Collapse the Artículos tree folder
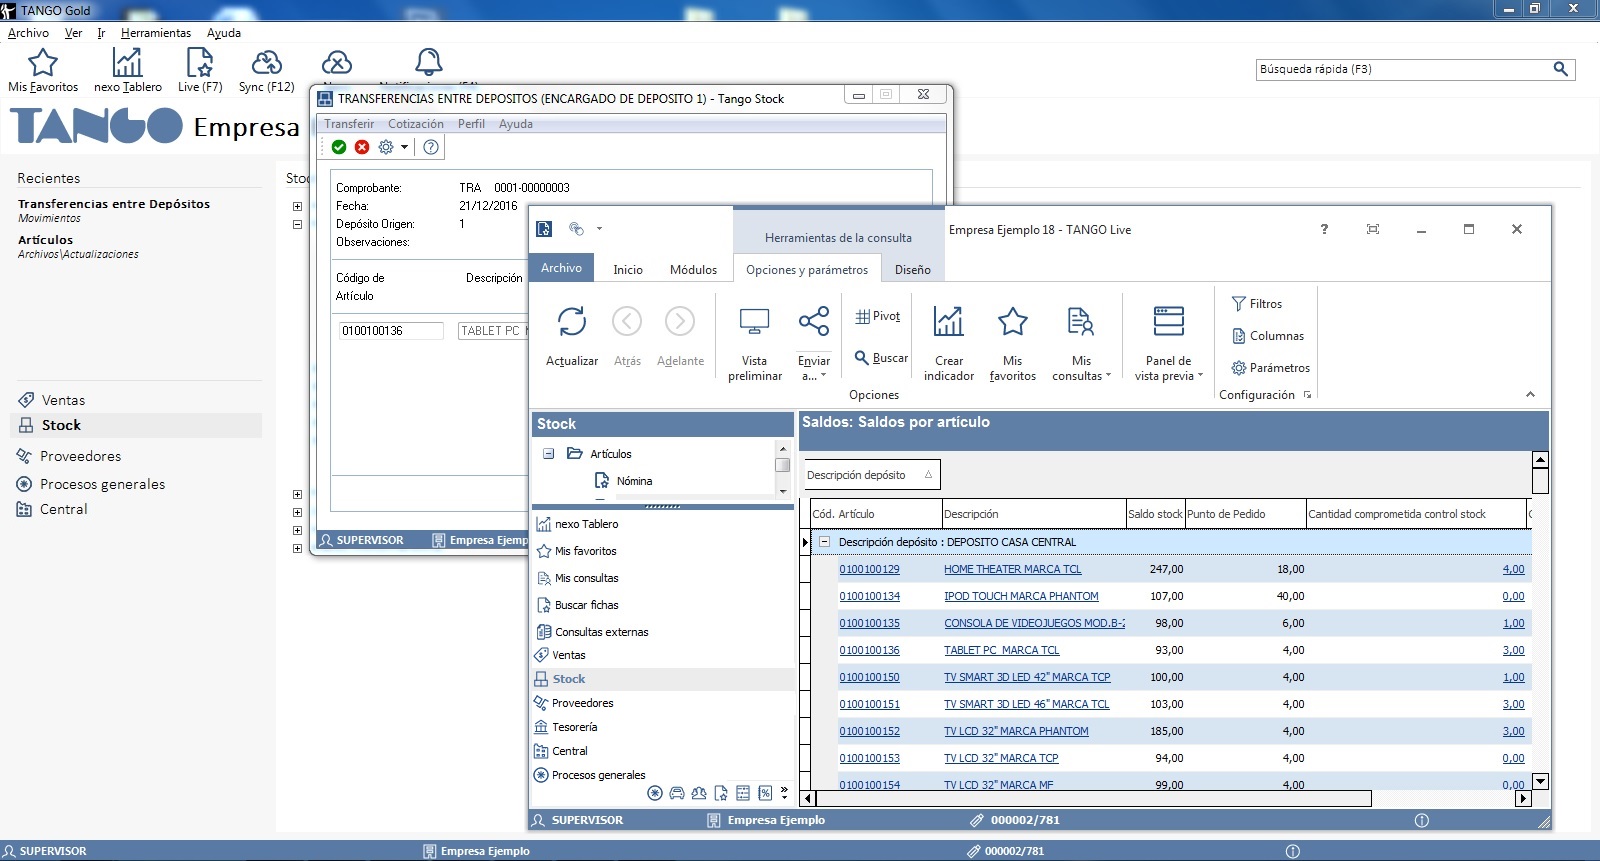The width and height of the screenshot is (1600, 861). coord(548,454)
